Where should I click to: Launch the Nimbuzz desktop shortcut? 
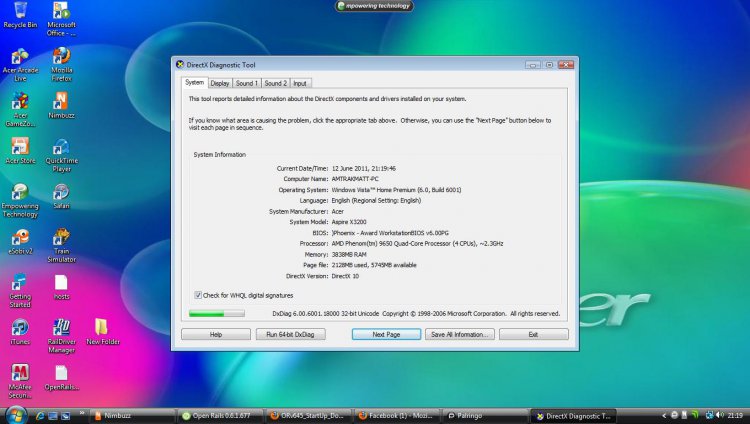[x=61, y=106]
